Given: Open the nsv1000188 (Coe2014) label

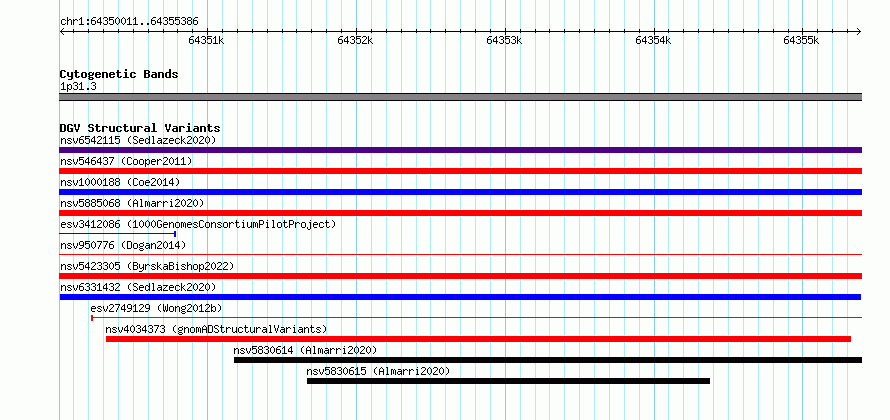Looking at the screenshot, I should 120,182.
